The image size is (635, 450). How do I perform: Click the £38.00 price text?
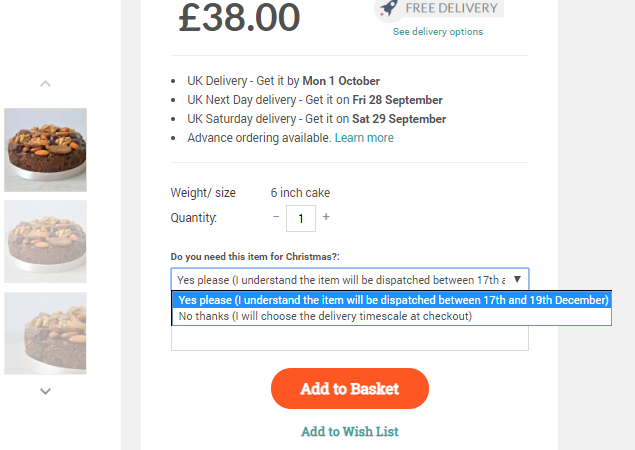(x=239, y=18)
